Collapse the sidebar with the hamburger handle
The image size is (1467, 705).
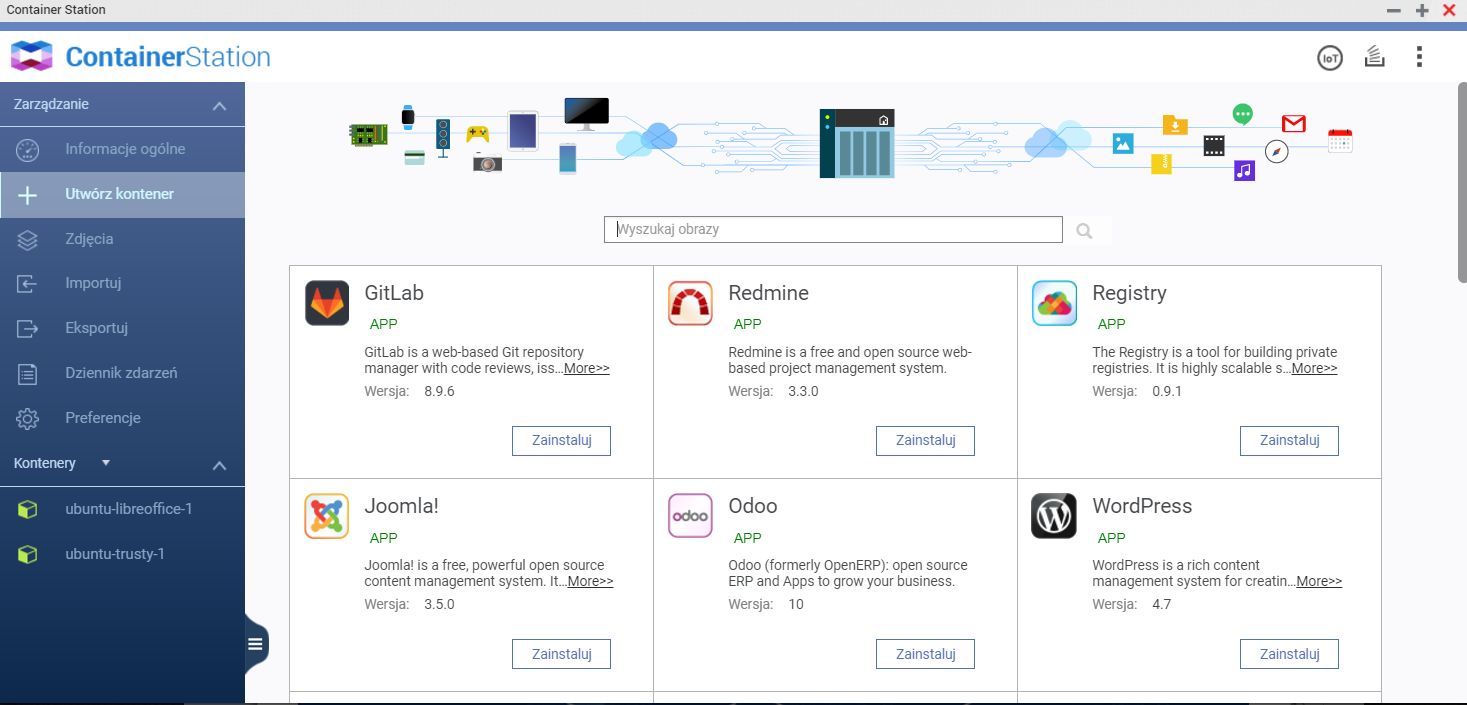point(255,643)
